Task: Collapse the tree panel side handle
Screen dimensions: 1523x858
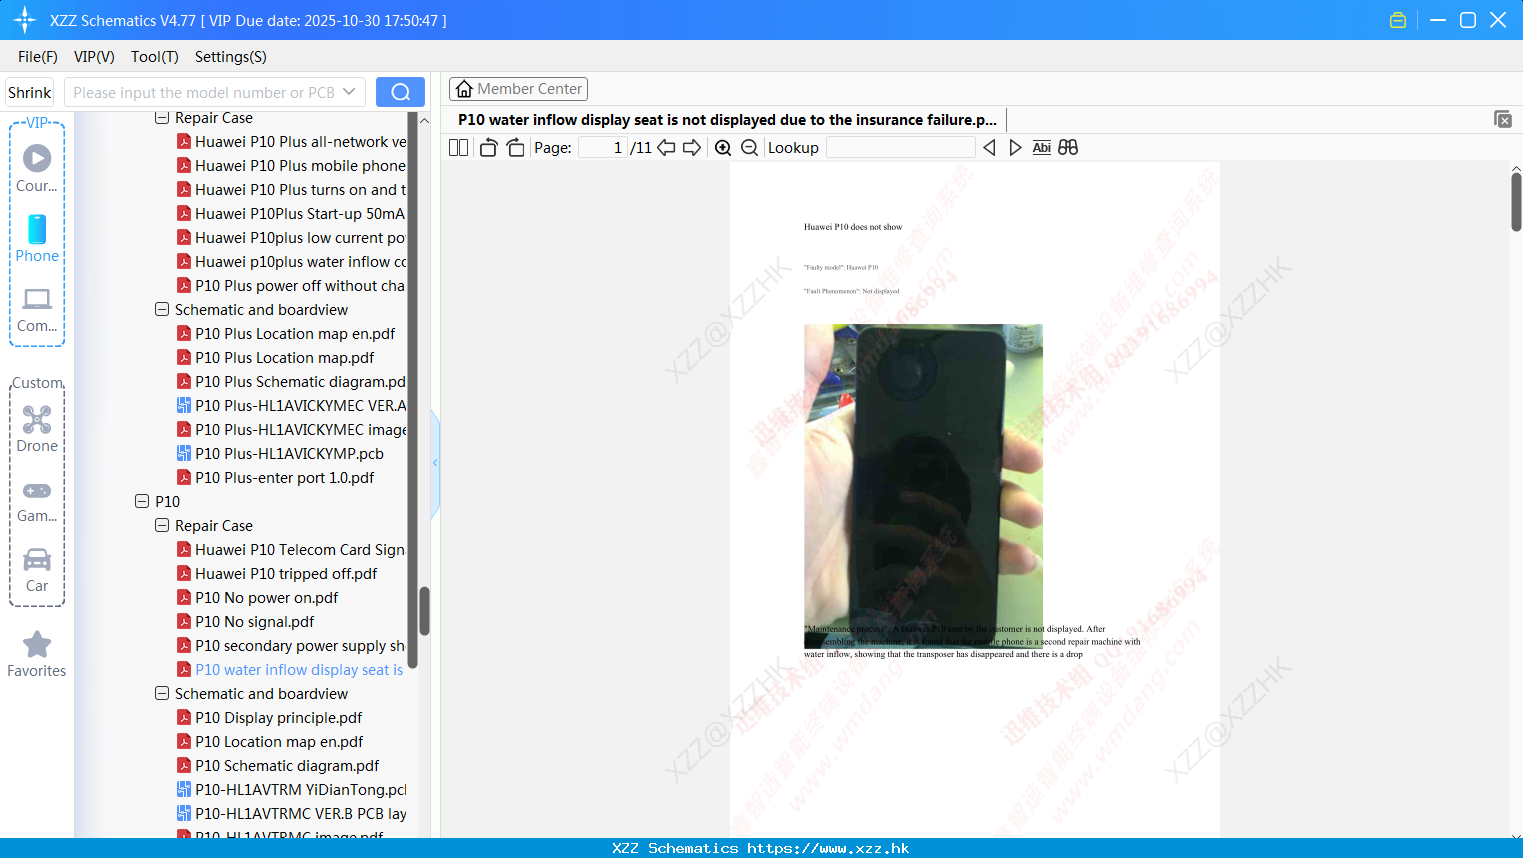Action: point(435,463)
